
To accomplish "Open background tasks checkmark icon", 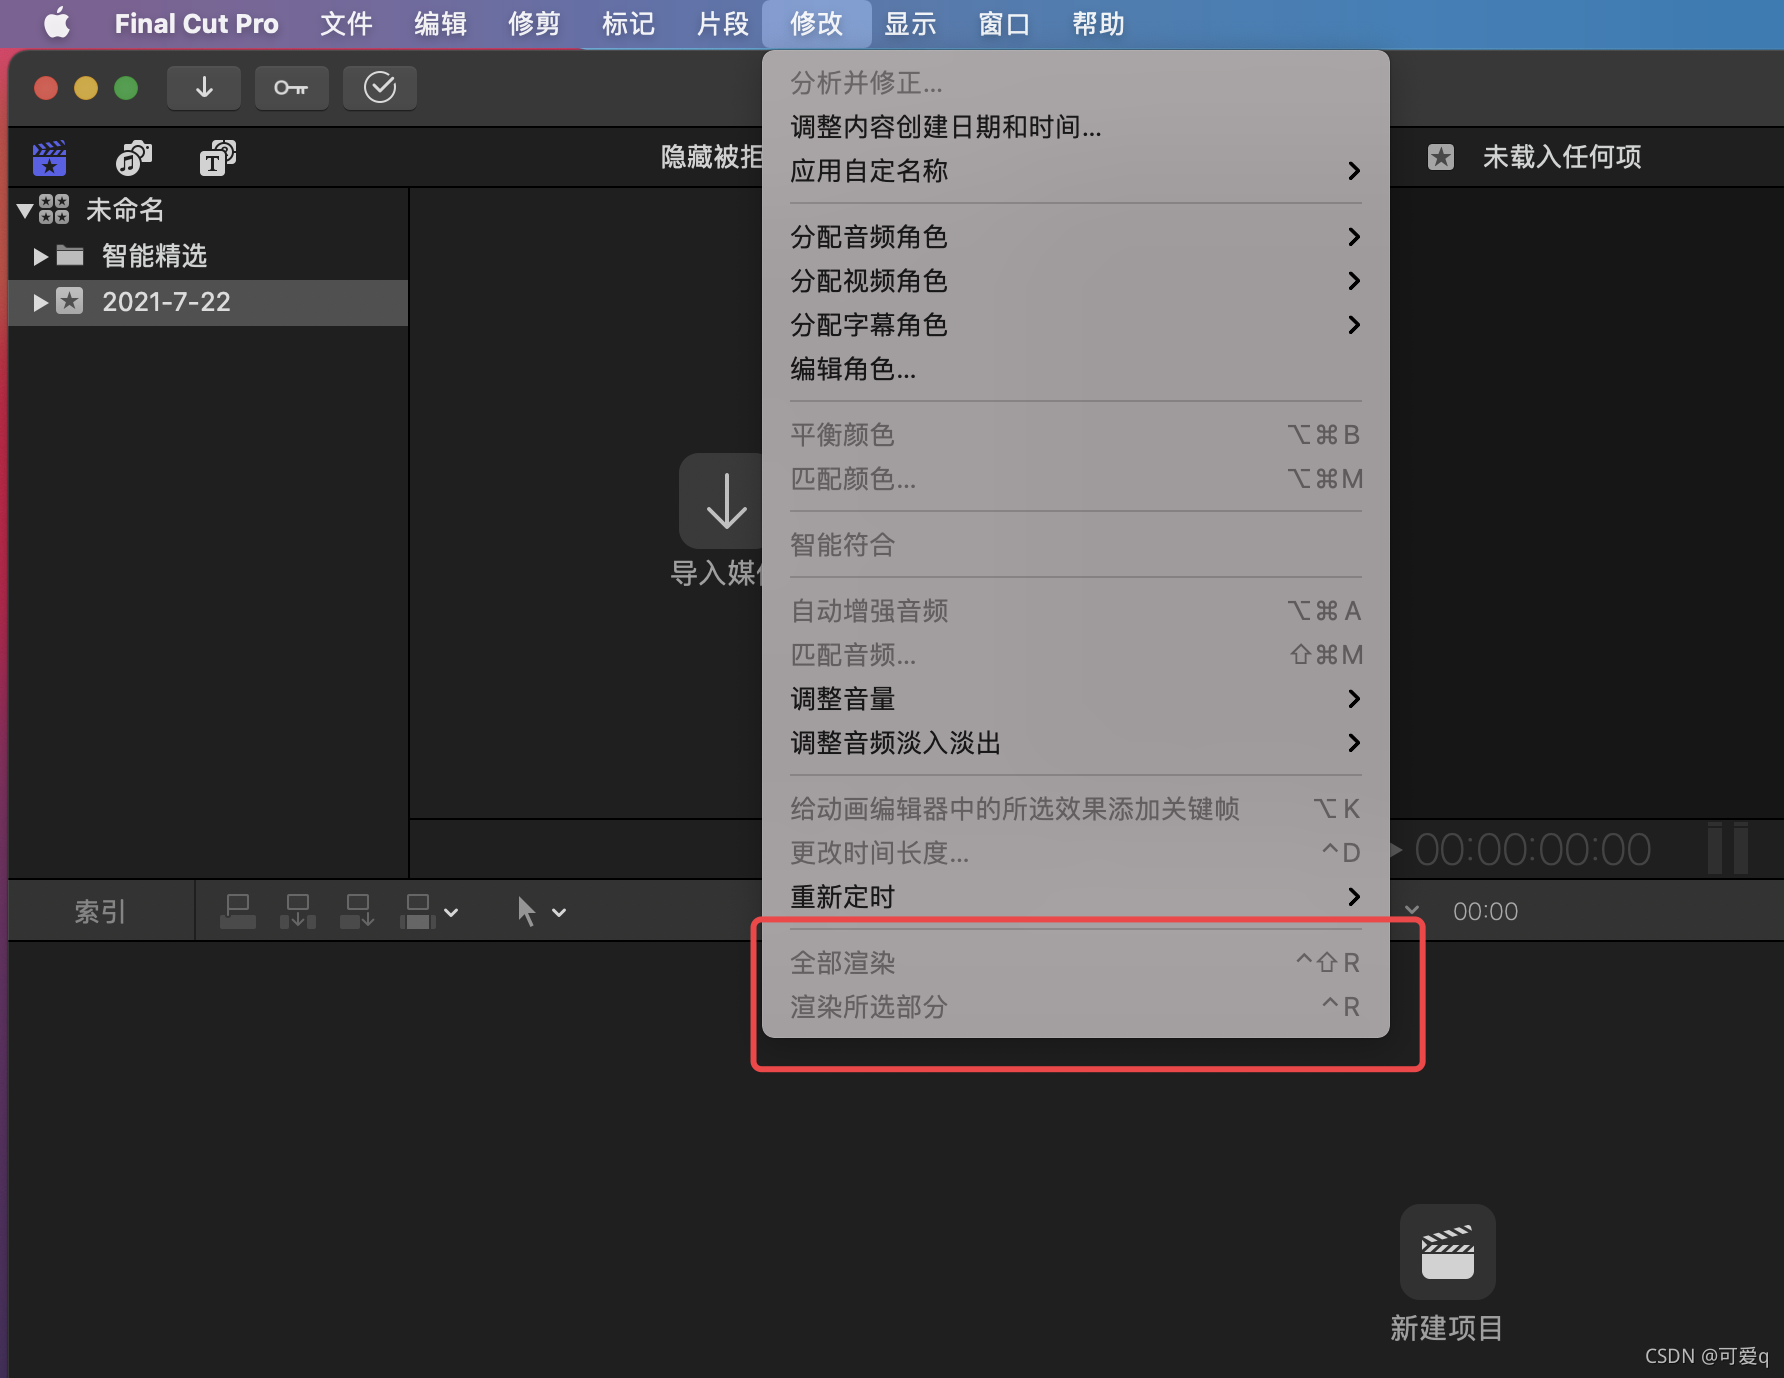I will click(380, 88).
